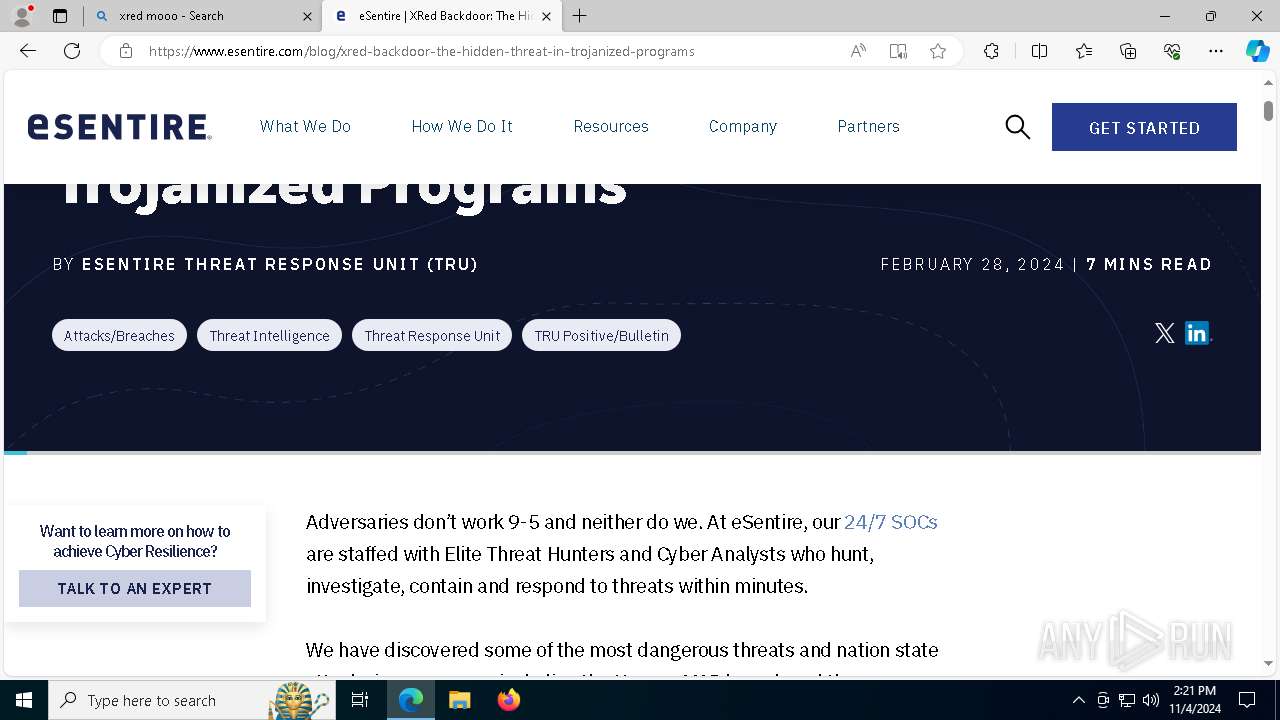Image resolution: width=1280 pixels, height=720 pixels.
Task: Open Task View on taskbar
Action: 360,700
